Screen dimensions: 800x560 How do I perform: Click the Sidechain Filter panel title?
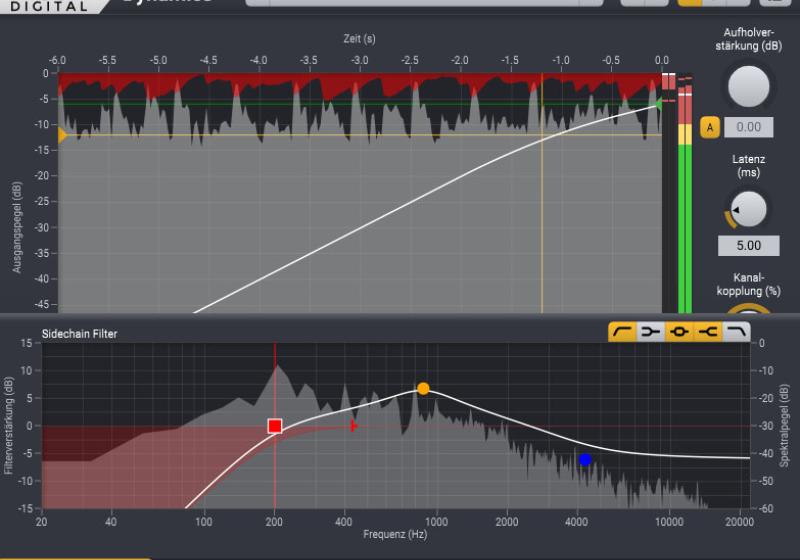(x=79, y=333)
